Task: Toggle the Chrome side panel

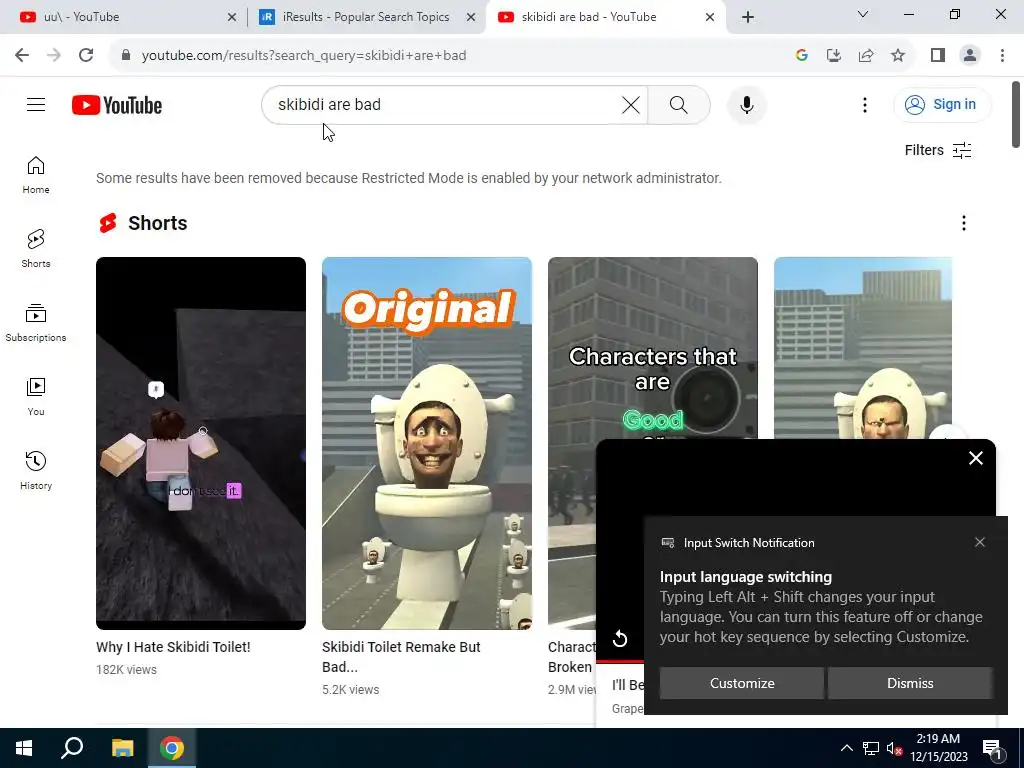Action: click(x=938, y=56)
